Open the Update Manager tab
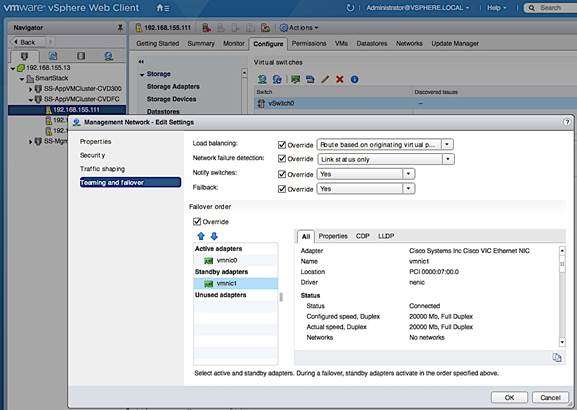This screenshot has width=577, height=410. [455, 43]
